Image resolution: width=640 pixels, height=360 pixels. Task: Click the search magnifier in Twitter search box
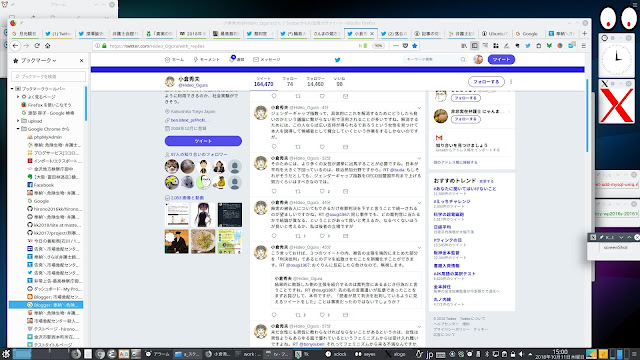(x=463, y=60)
